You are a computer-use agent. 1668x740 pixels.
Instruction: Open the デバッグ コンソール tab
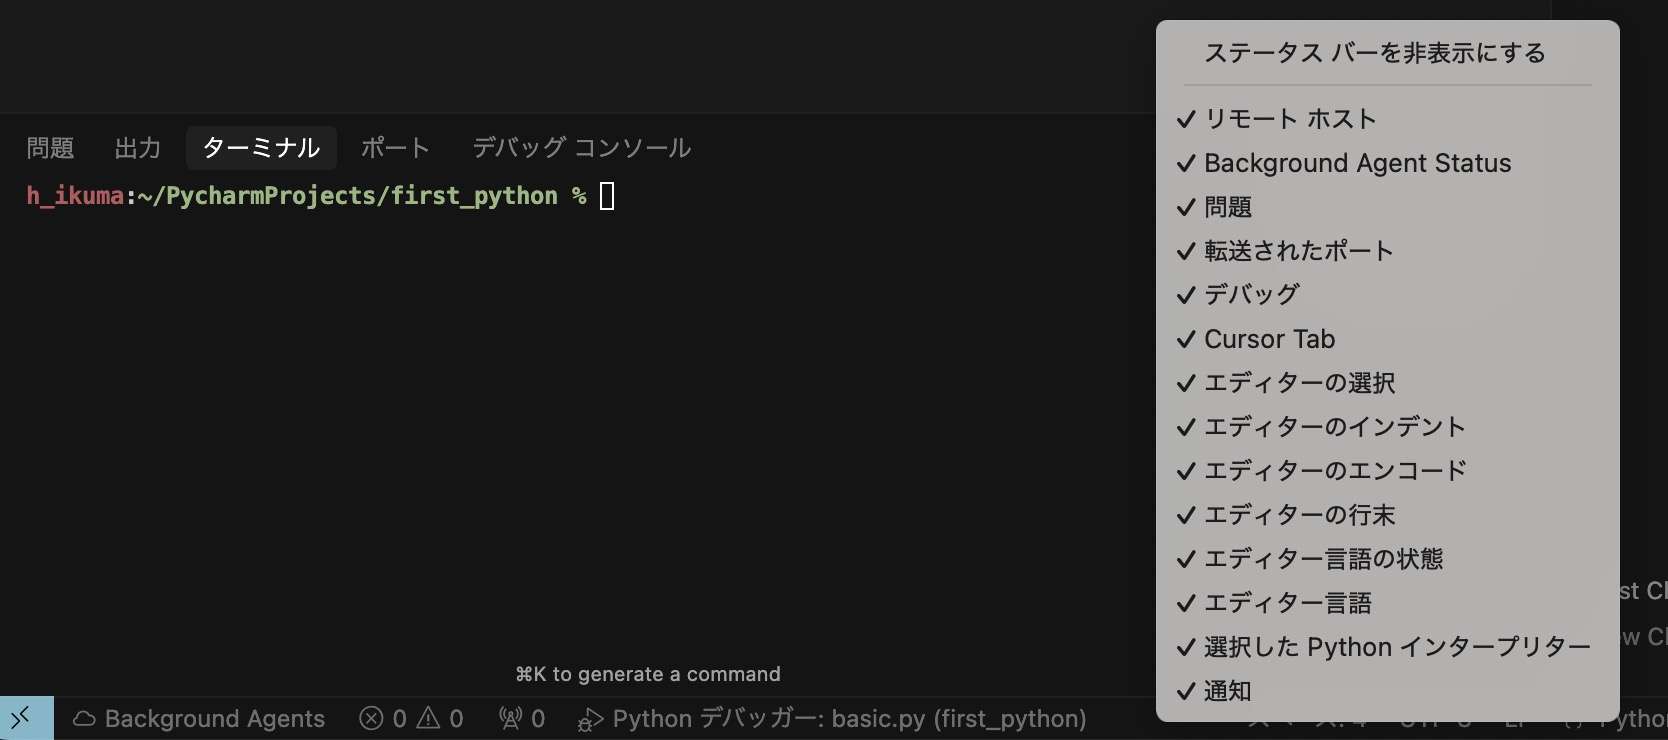click(x=582, y=148)
